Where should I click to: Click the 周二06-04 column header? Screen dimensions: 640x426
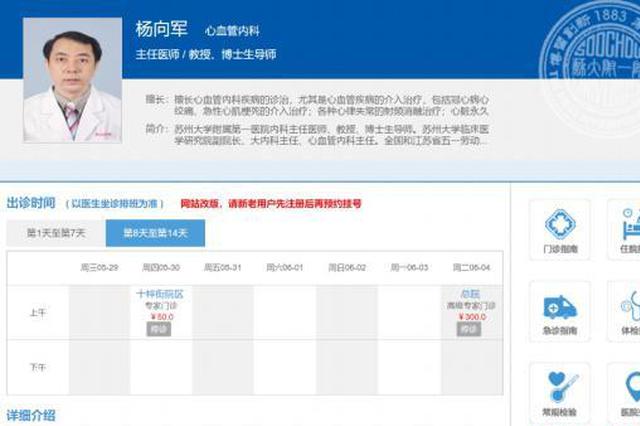pyautogui.click(x=471, y=268)
